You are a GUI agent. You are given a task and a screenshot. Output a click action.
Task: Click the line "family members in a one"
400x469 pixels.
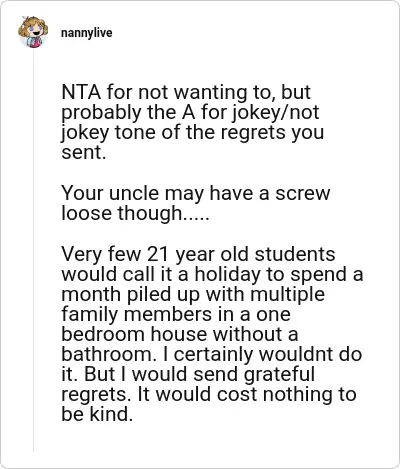[176, 314]
